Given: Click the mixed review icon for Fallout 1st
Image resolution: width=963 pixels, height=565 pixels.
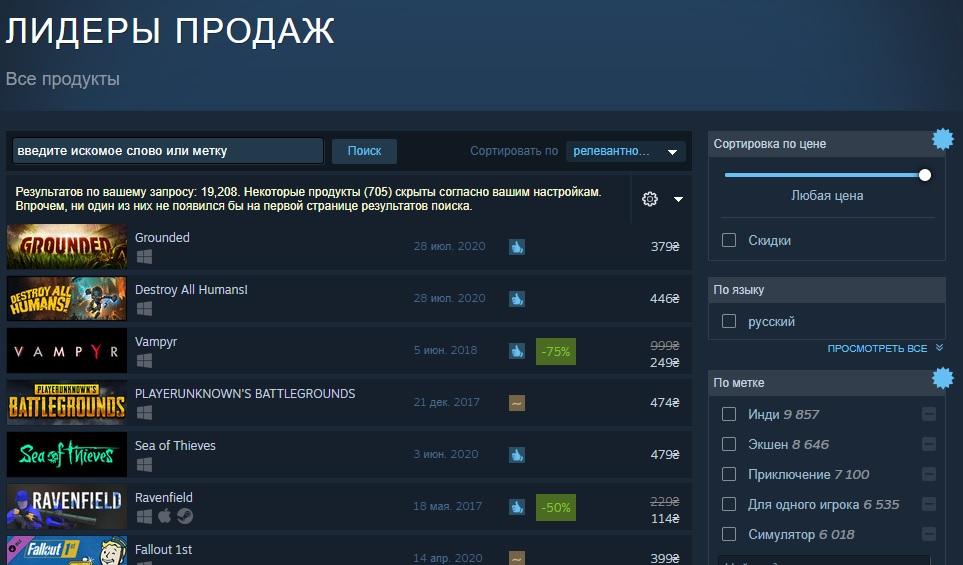Looking at the screenshot, I should (x=517, y=558).
